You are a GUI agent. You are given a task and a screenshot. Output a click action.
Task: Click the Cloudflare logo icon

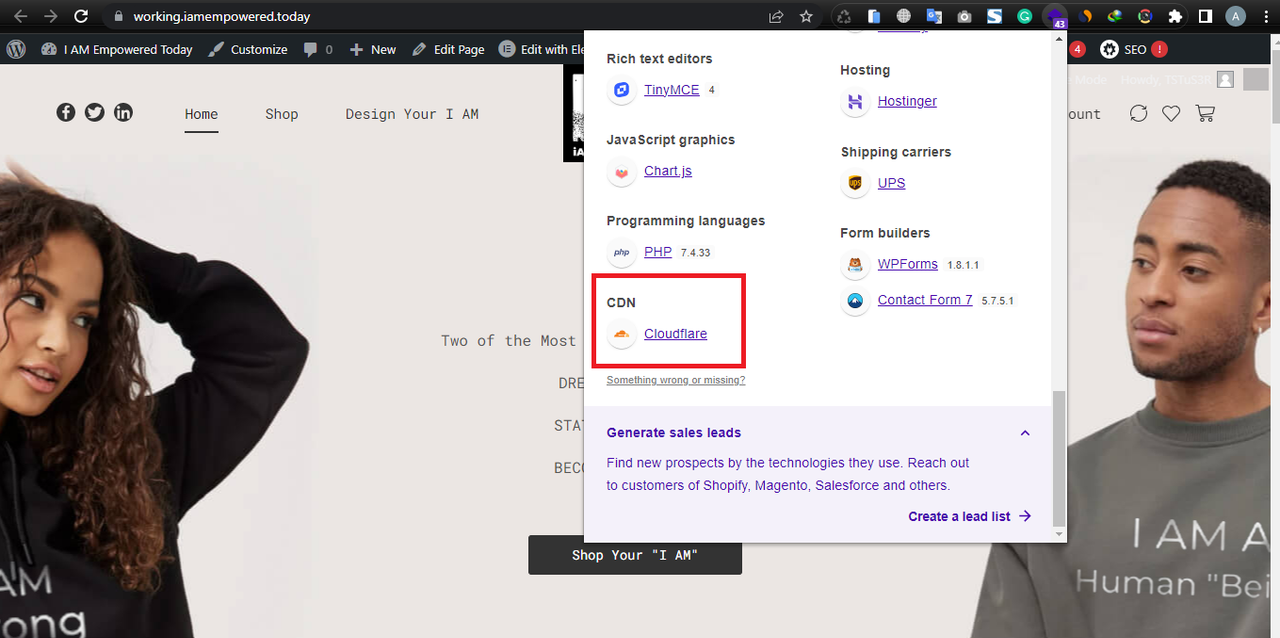click(622, 334)
